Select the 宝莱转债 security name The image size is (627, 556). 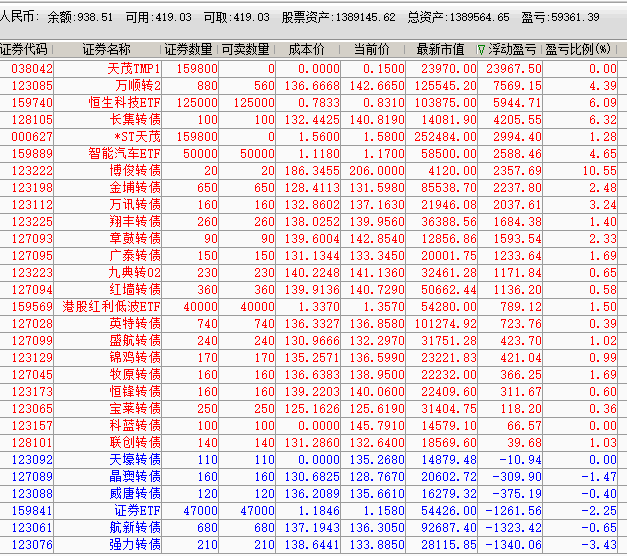click(x=135, y=408)
